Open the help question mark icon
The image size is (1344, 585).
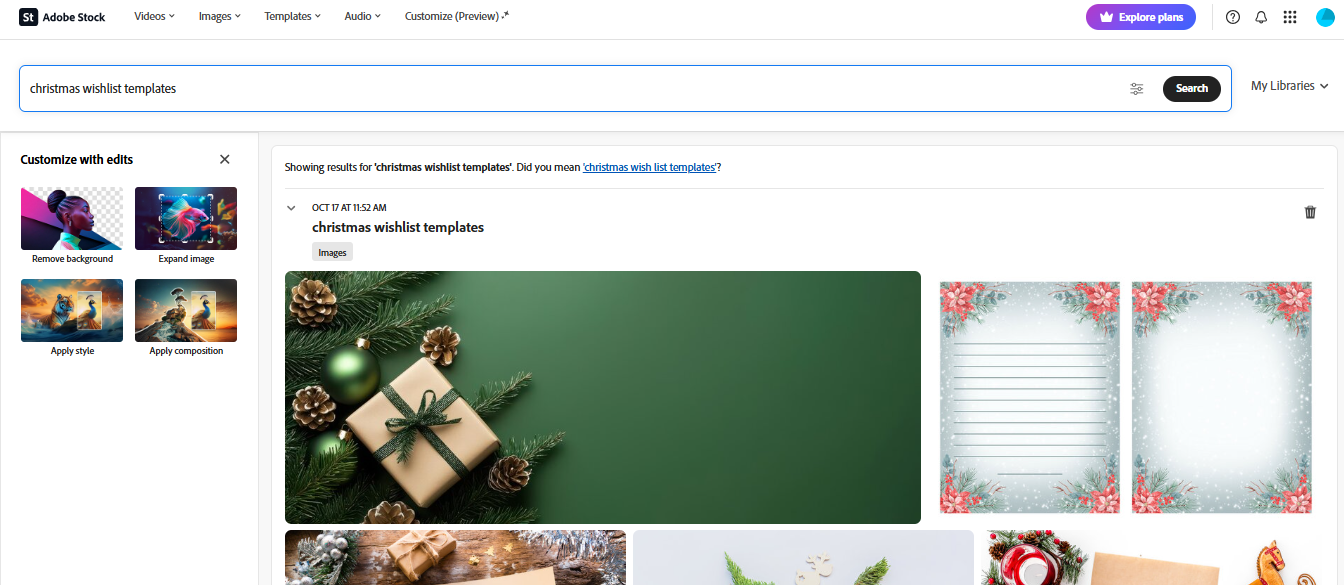point(1233,17)
